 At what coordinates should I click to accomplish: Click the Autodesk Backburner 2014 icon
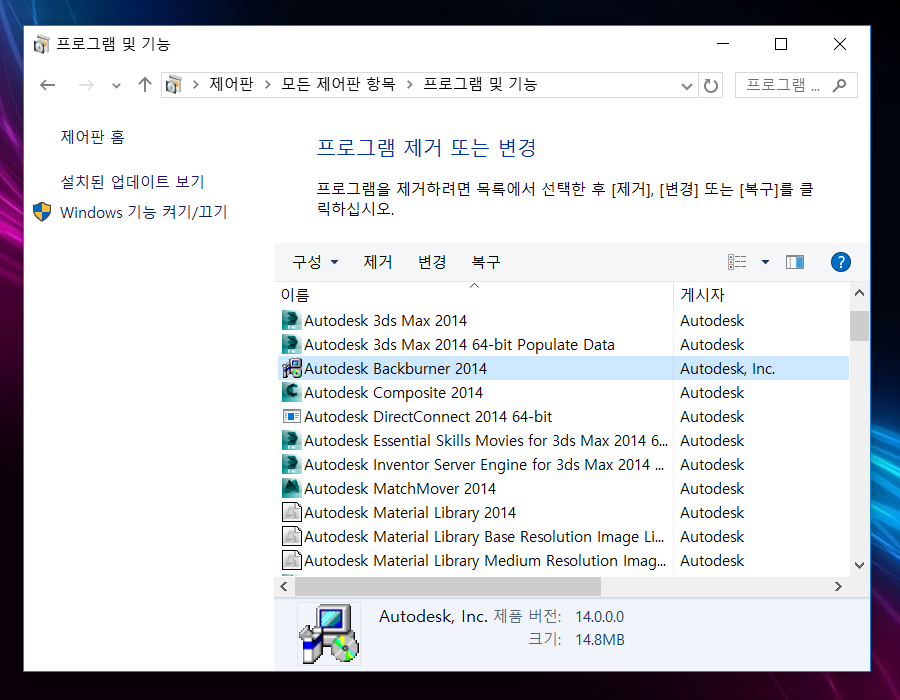pyautogui.click(x=292, y=368)
